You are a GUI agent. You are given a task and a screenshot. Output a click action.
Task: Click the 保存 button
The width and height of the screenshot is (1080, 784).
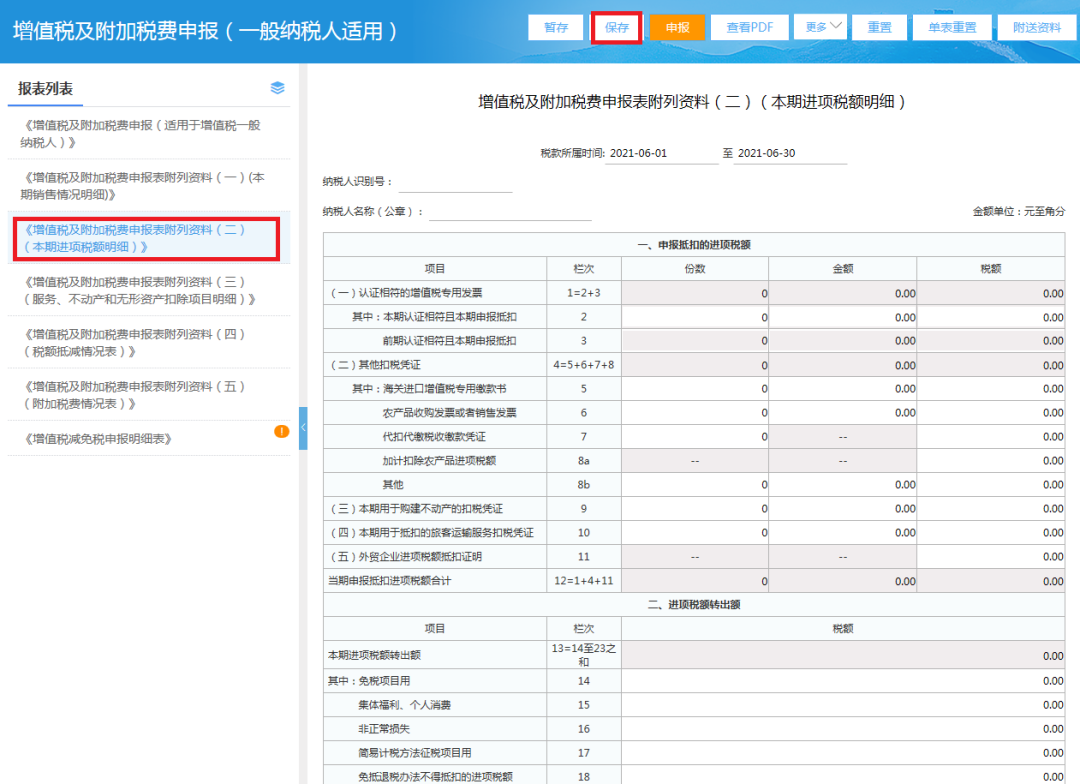coord(616,28)
